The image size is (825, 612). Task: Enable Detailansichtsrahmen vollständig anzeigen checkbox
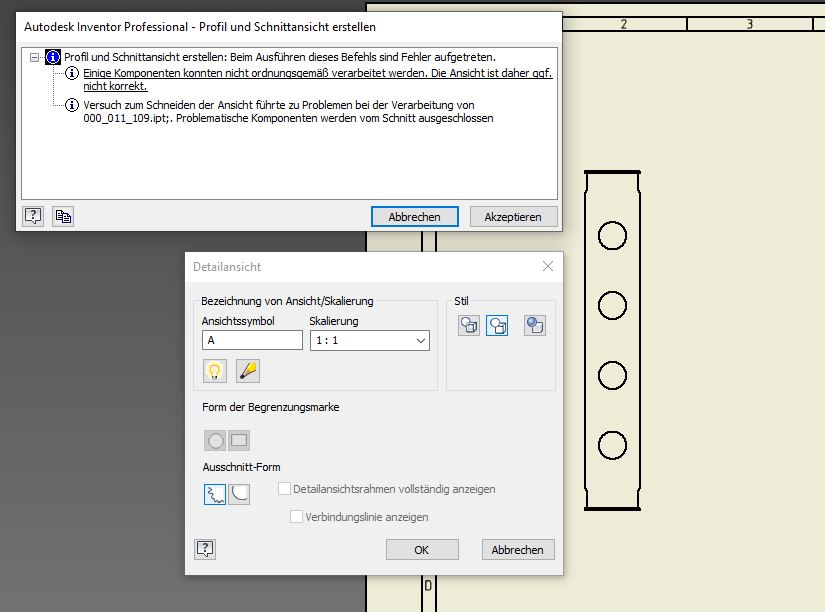pyautogui.click(x=284, y=489)
